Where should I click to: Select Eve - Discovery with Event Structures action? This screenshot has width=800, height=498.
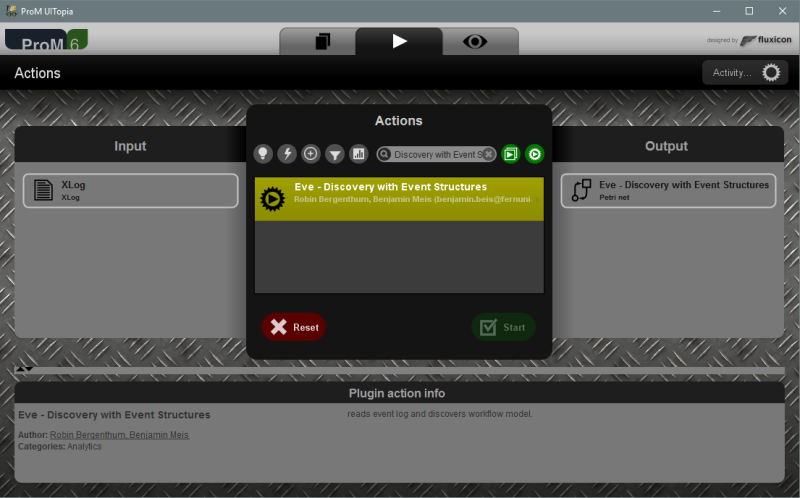tap(399, 199)
